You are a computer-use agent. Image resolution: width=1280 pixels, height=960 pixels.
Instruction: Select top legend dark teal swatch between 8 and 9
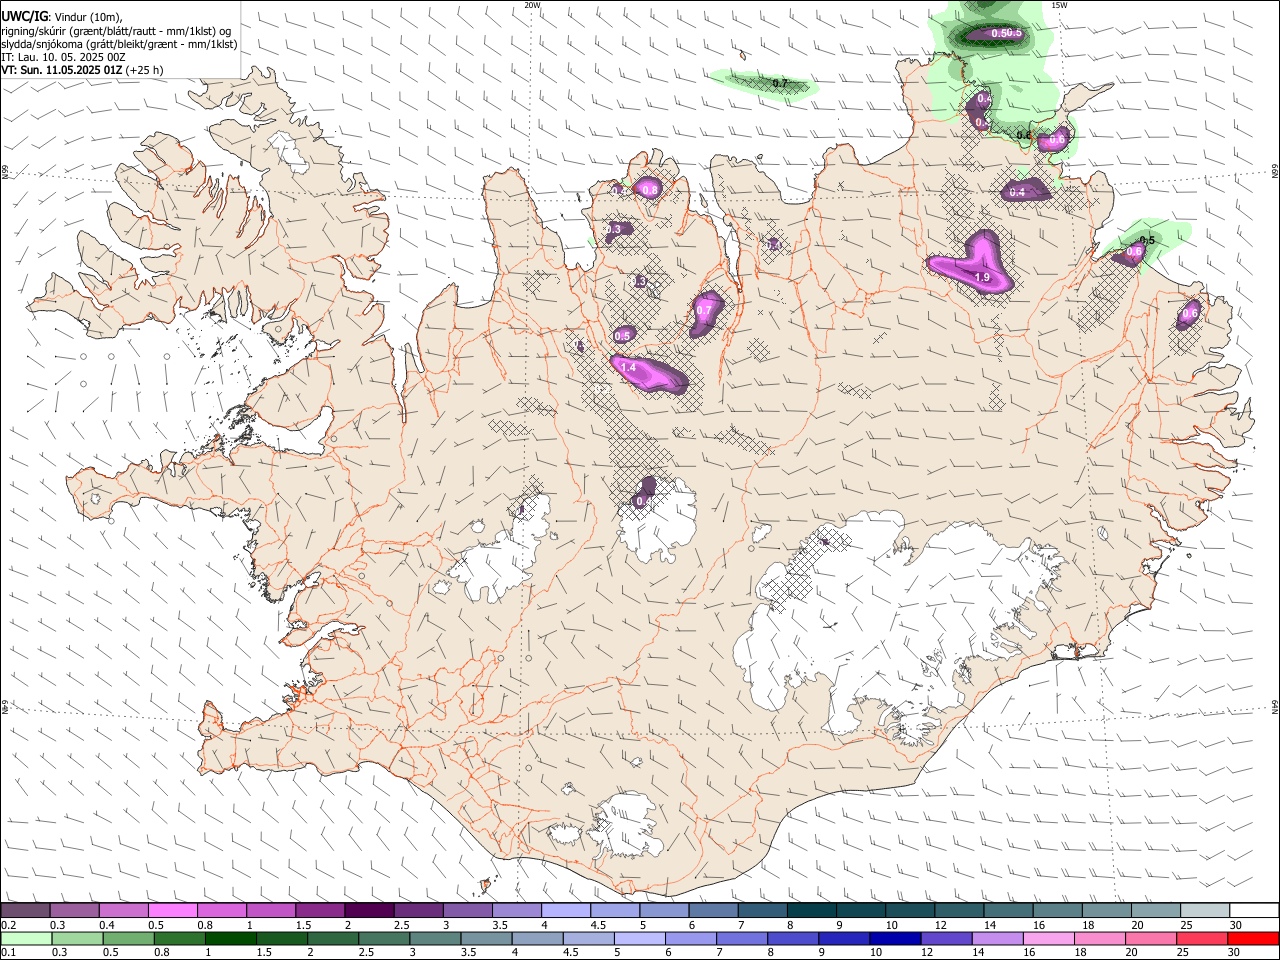point(811,911)
